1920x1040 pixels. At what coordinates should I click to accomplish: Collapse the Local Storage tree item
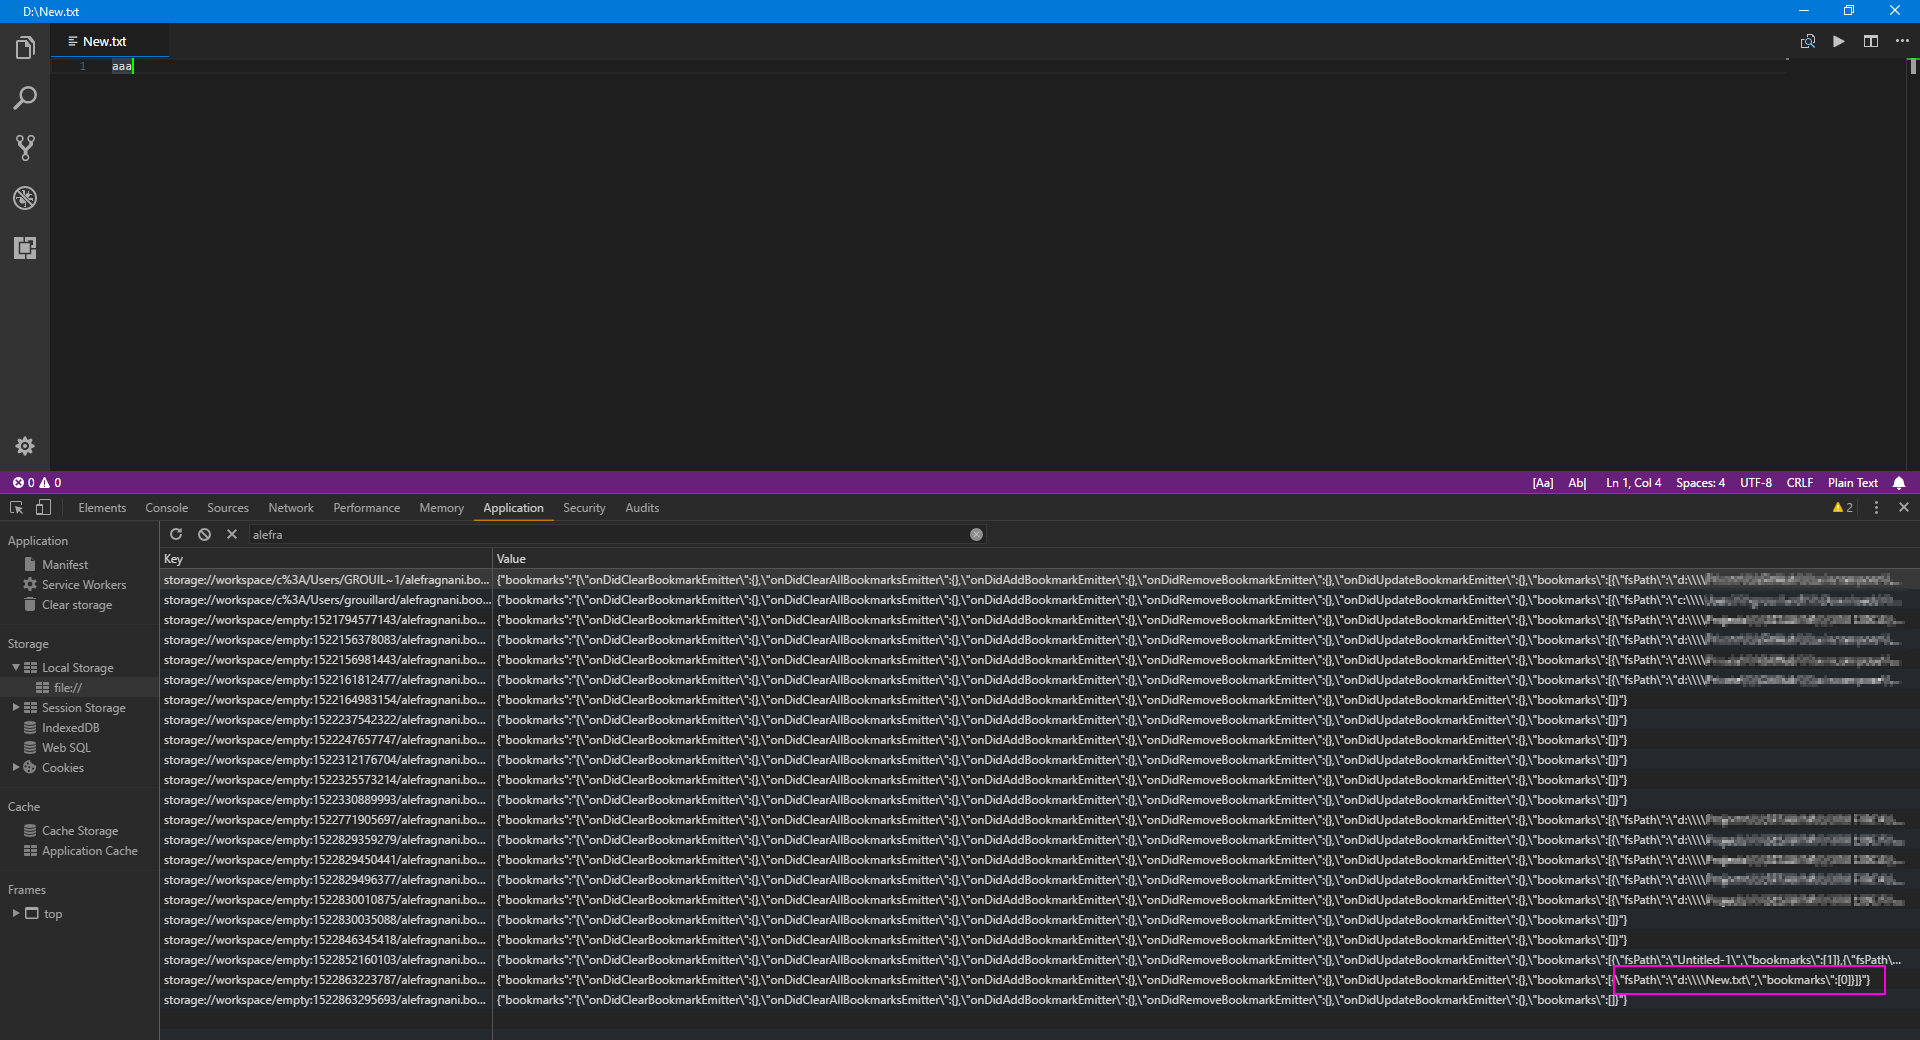[16, 667]
